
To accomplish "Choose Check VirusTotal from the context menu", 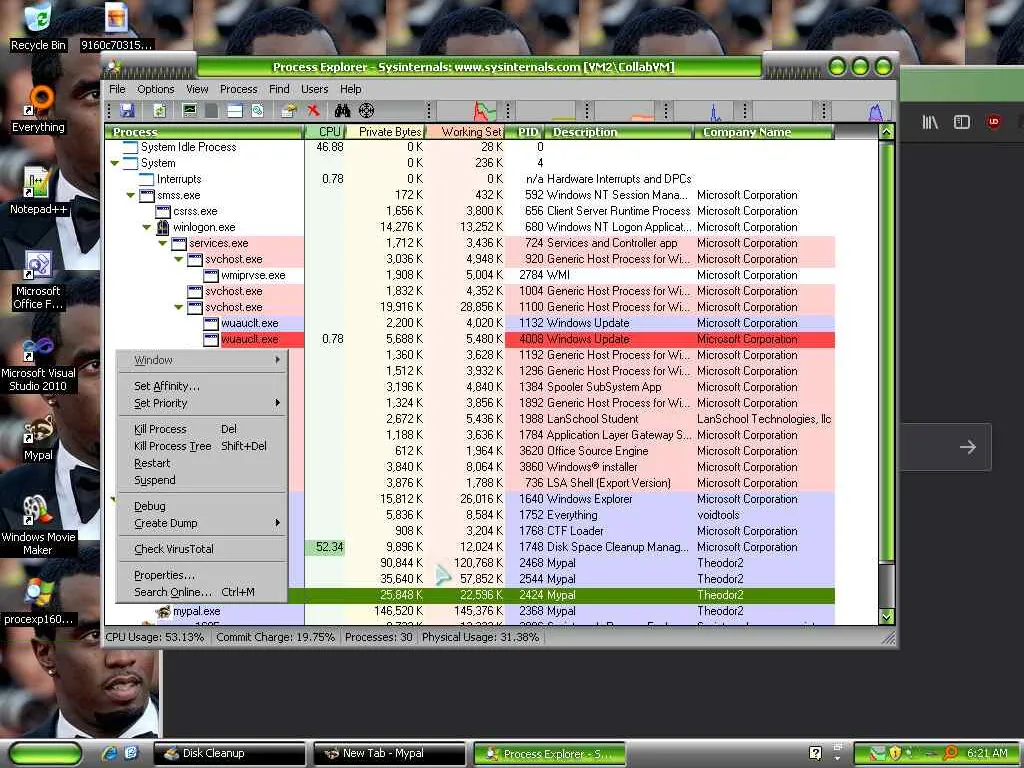I will 202,549.
